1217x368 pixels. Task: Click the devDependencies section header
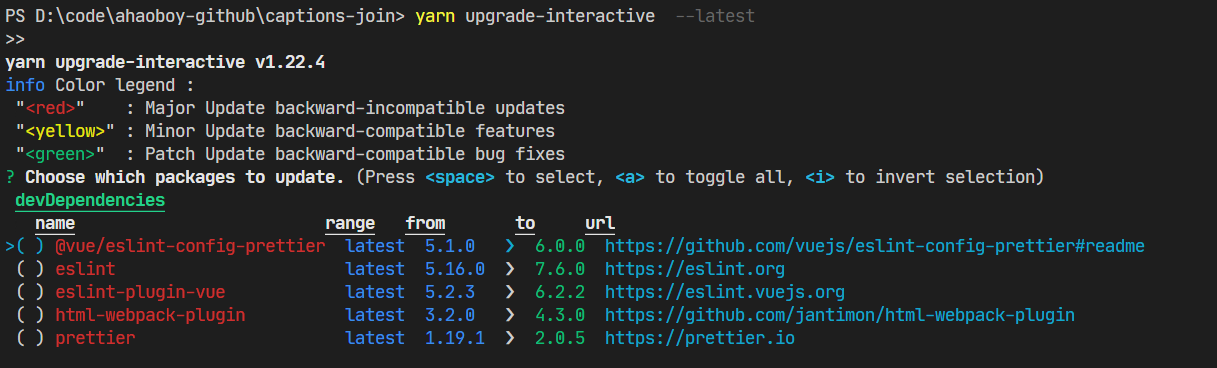[x=90, y=201]
